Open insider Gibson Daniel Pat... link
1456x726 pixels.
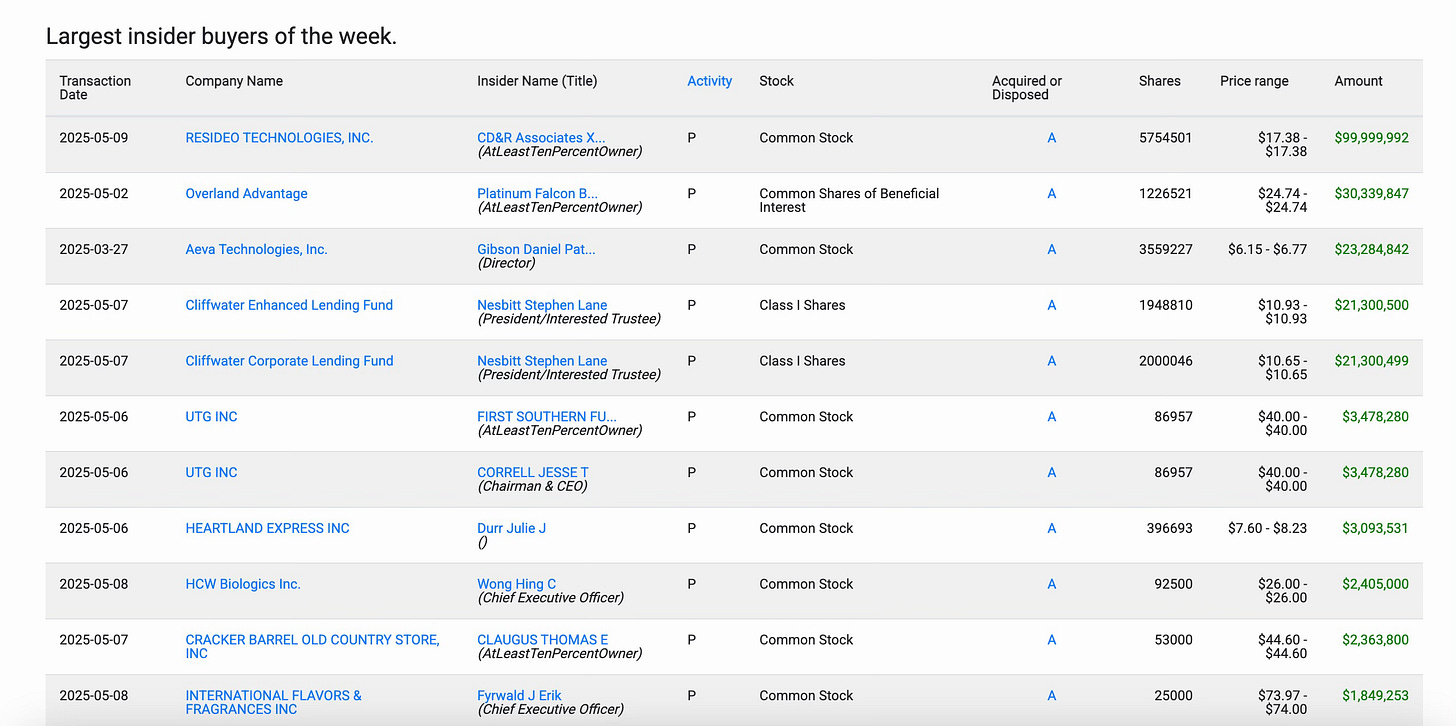(x=536, y=250)
